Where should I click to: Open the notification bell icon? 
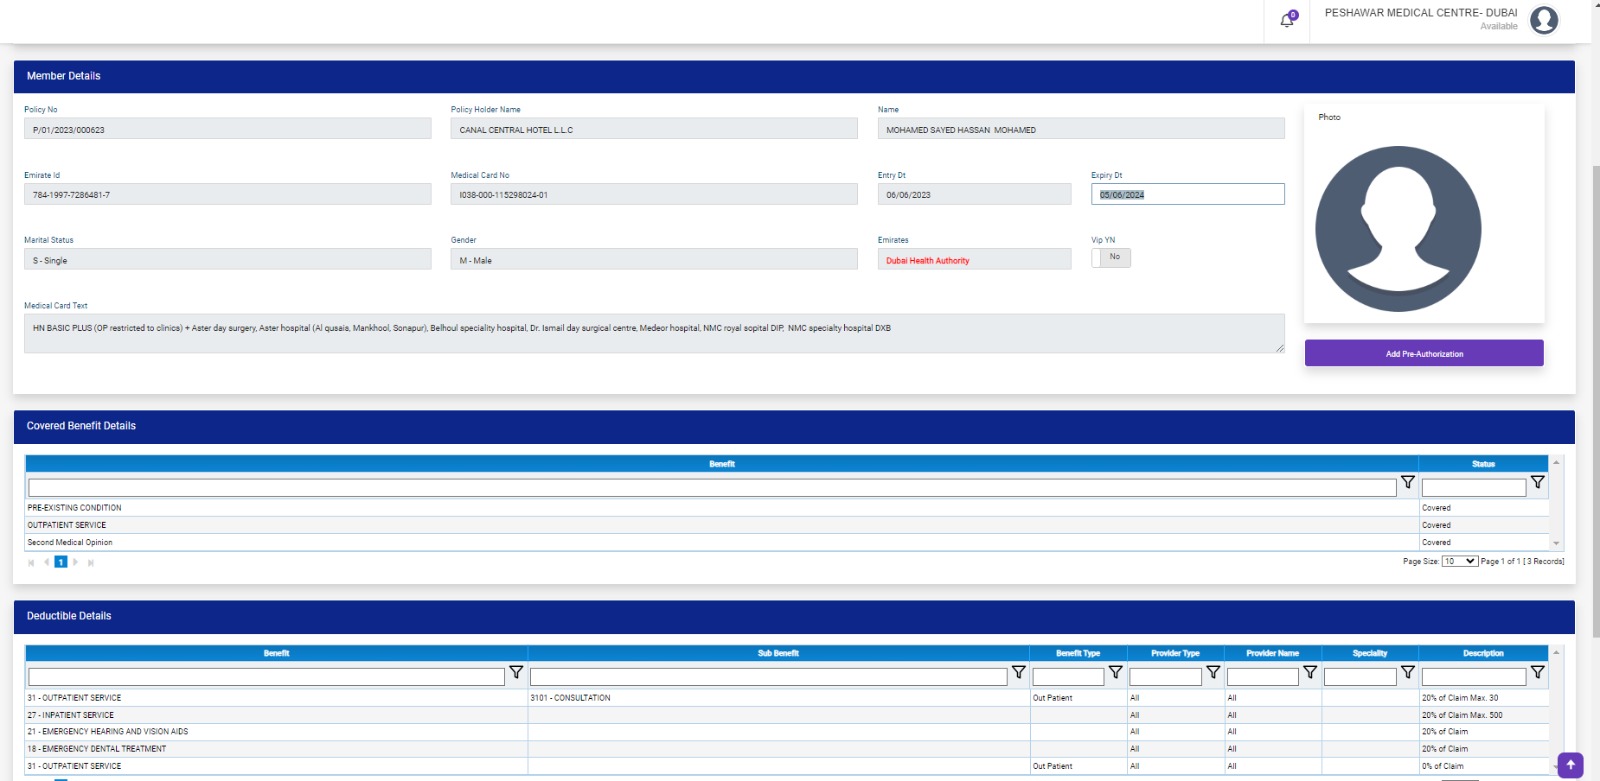1287,20
